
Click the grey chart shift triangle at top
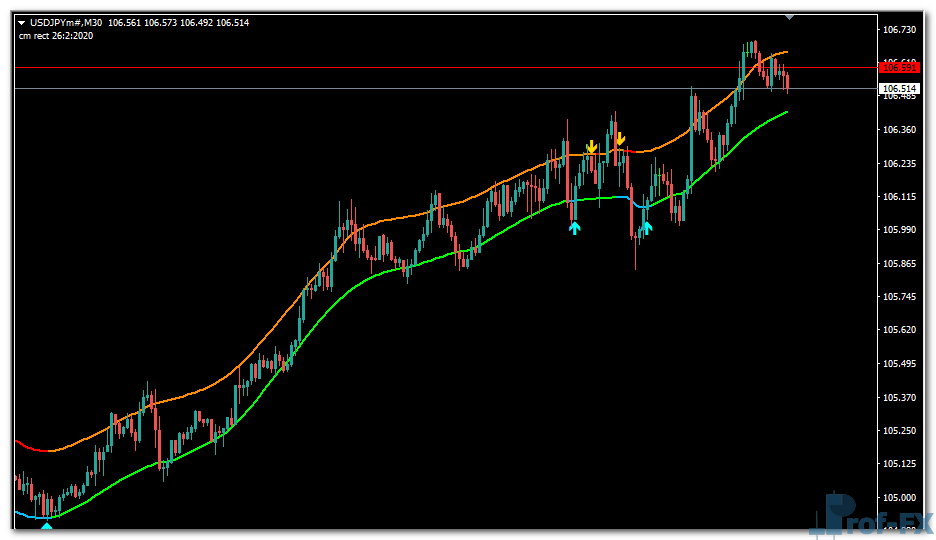[790, 17]
